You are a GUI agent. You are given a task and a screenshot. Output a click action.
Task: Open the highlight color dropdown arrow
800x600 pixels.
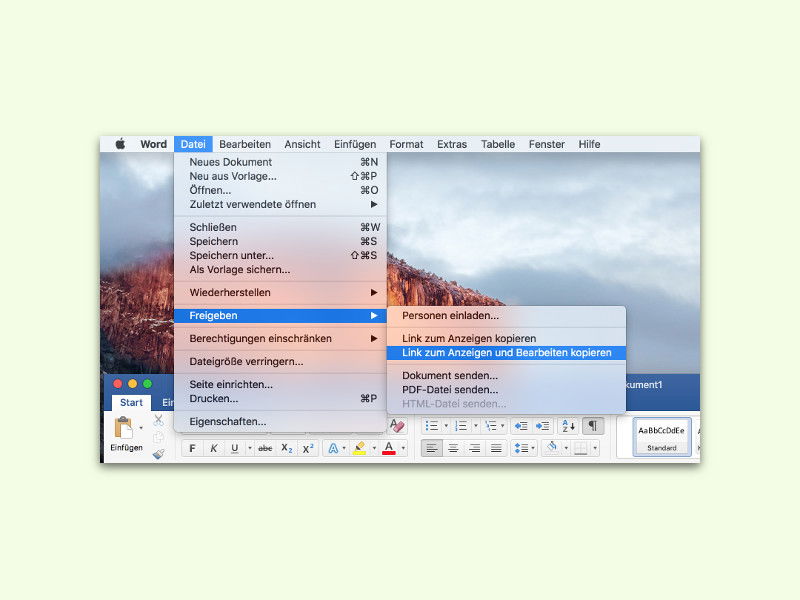coord(374,448)
